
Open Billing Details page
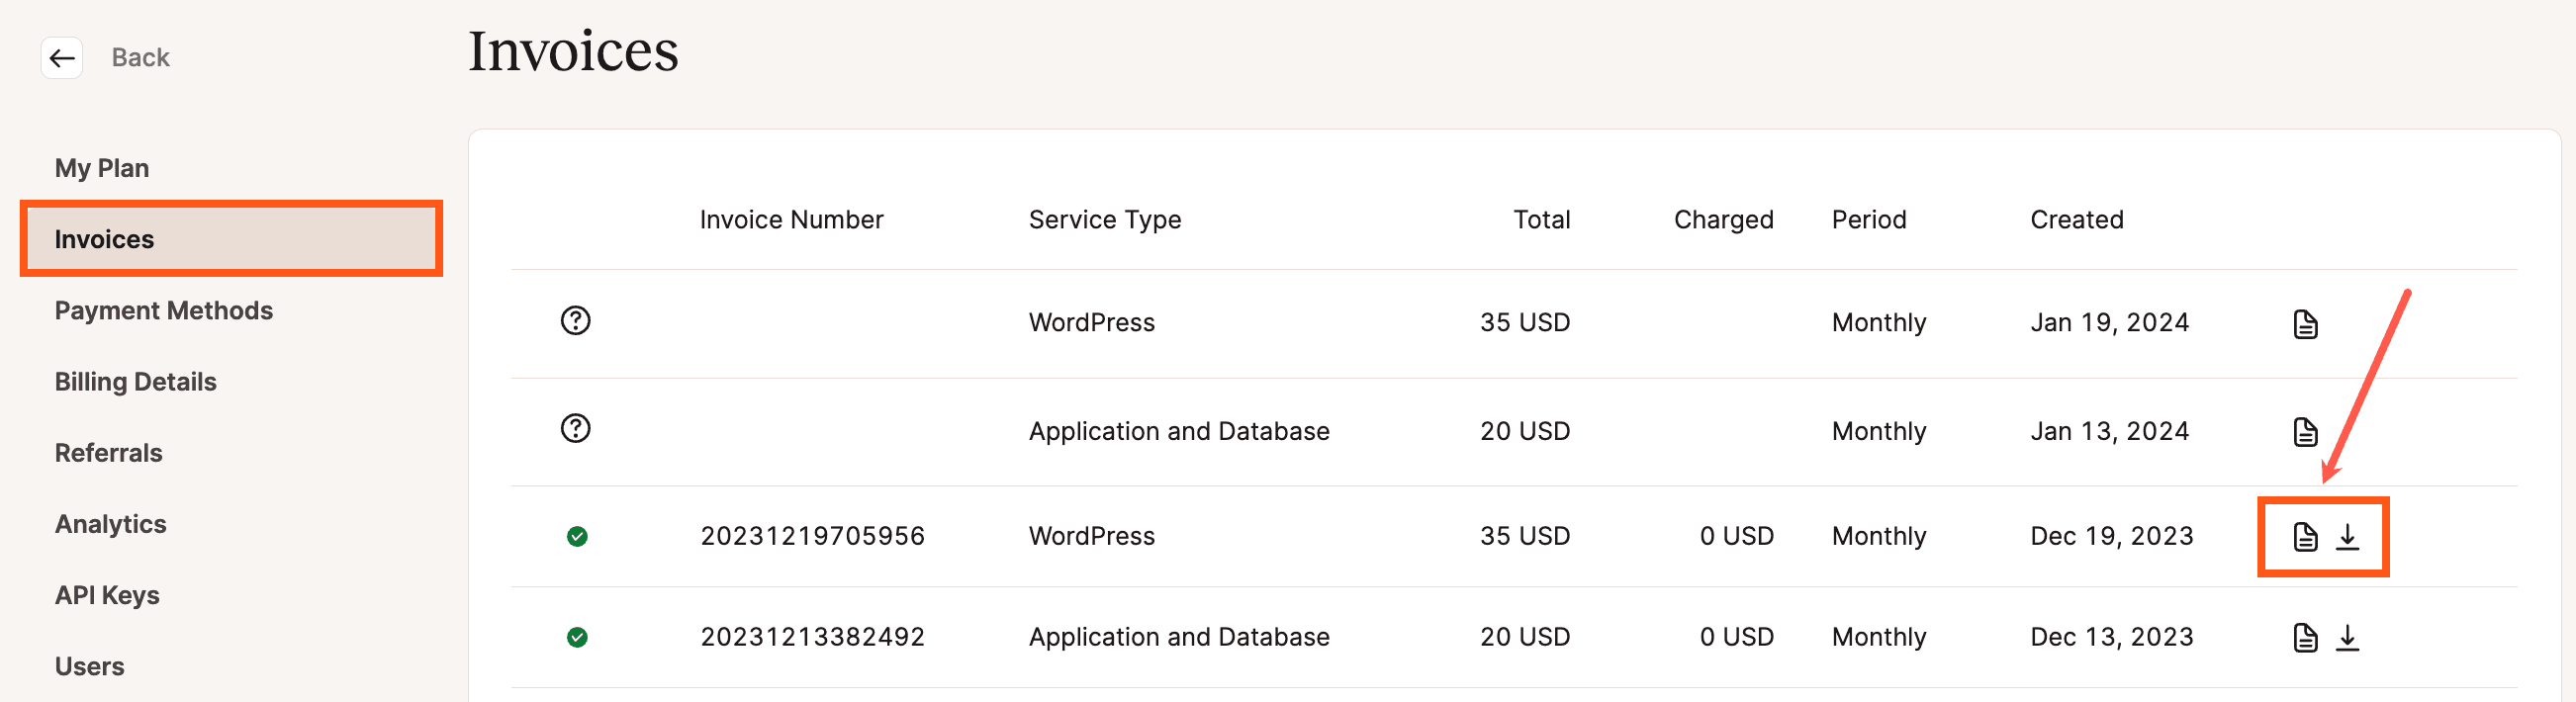(x=135, y=382)
